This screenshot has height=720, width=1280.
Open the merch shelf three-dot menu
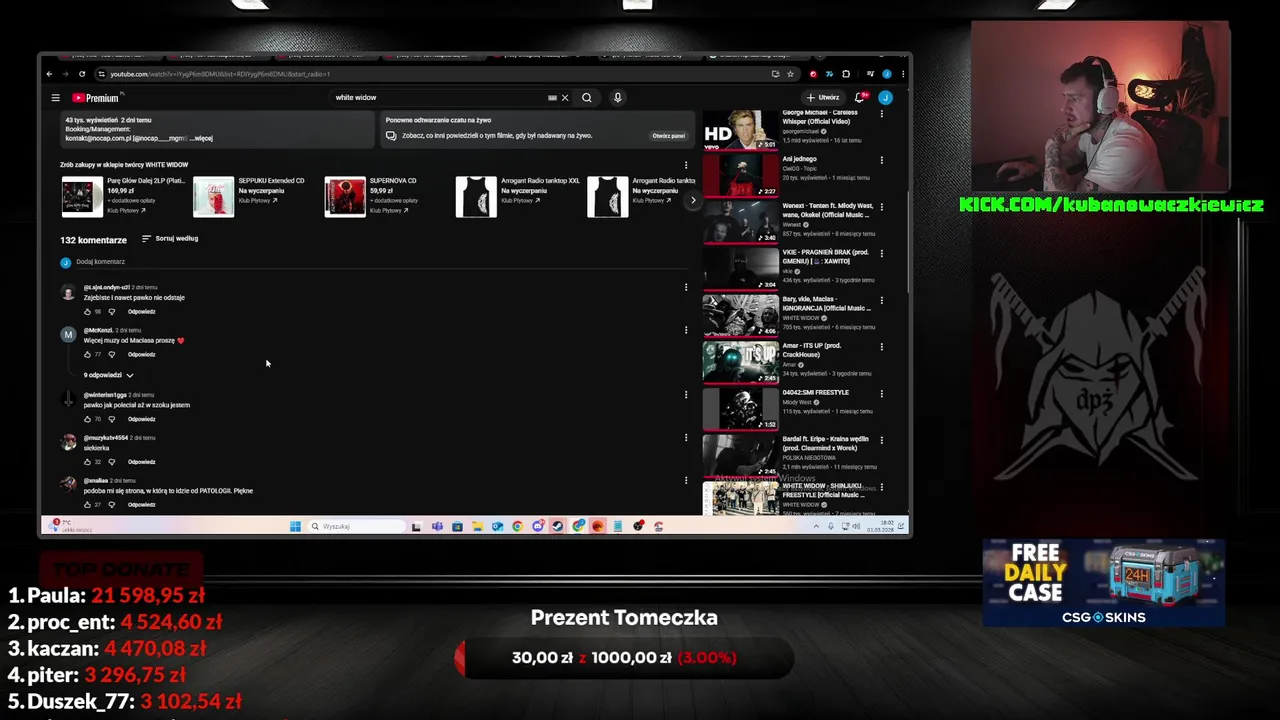pos(686,165)
